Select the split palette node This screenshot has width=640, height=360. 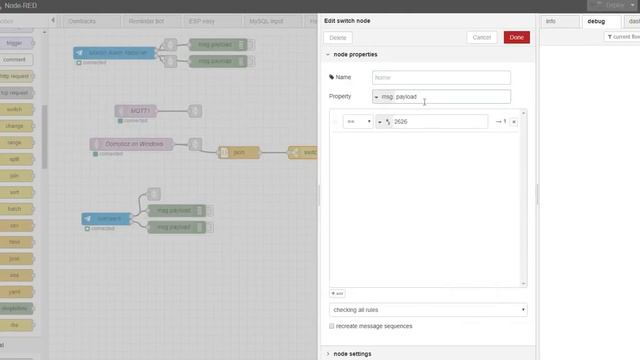[x=16, y=159]
